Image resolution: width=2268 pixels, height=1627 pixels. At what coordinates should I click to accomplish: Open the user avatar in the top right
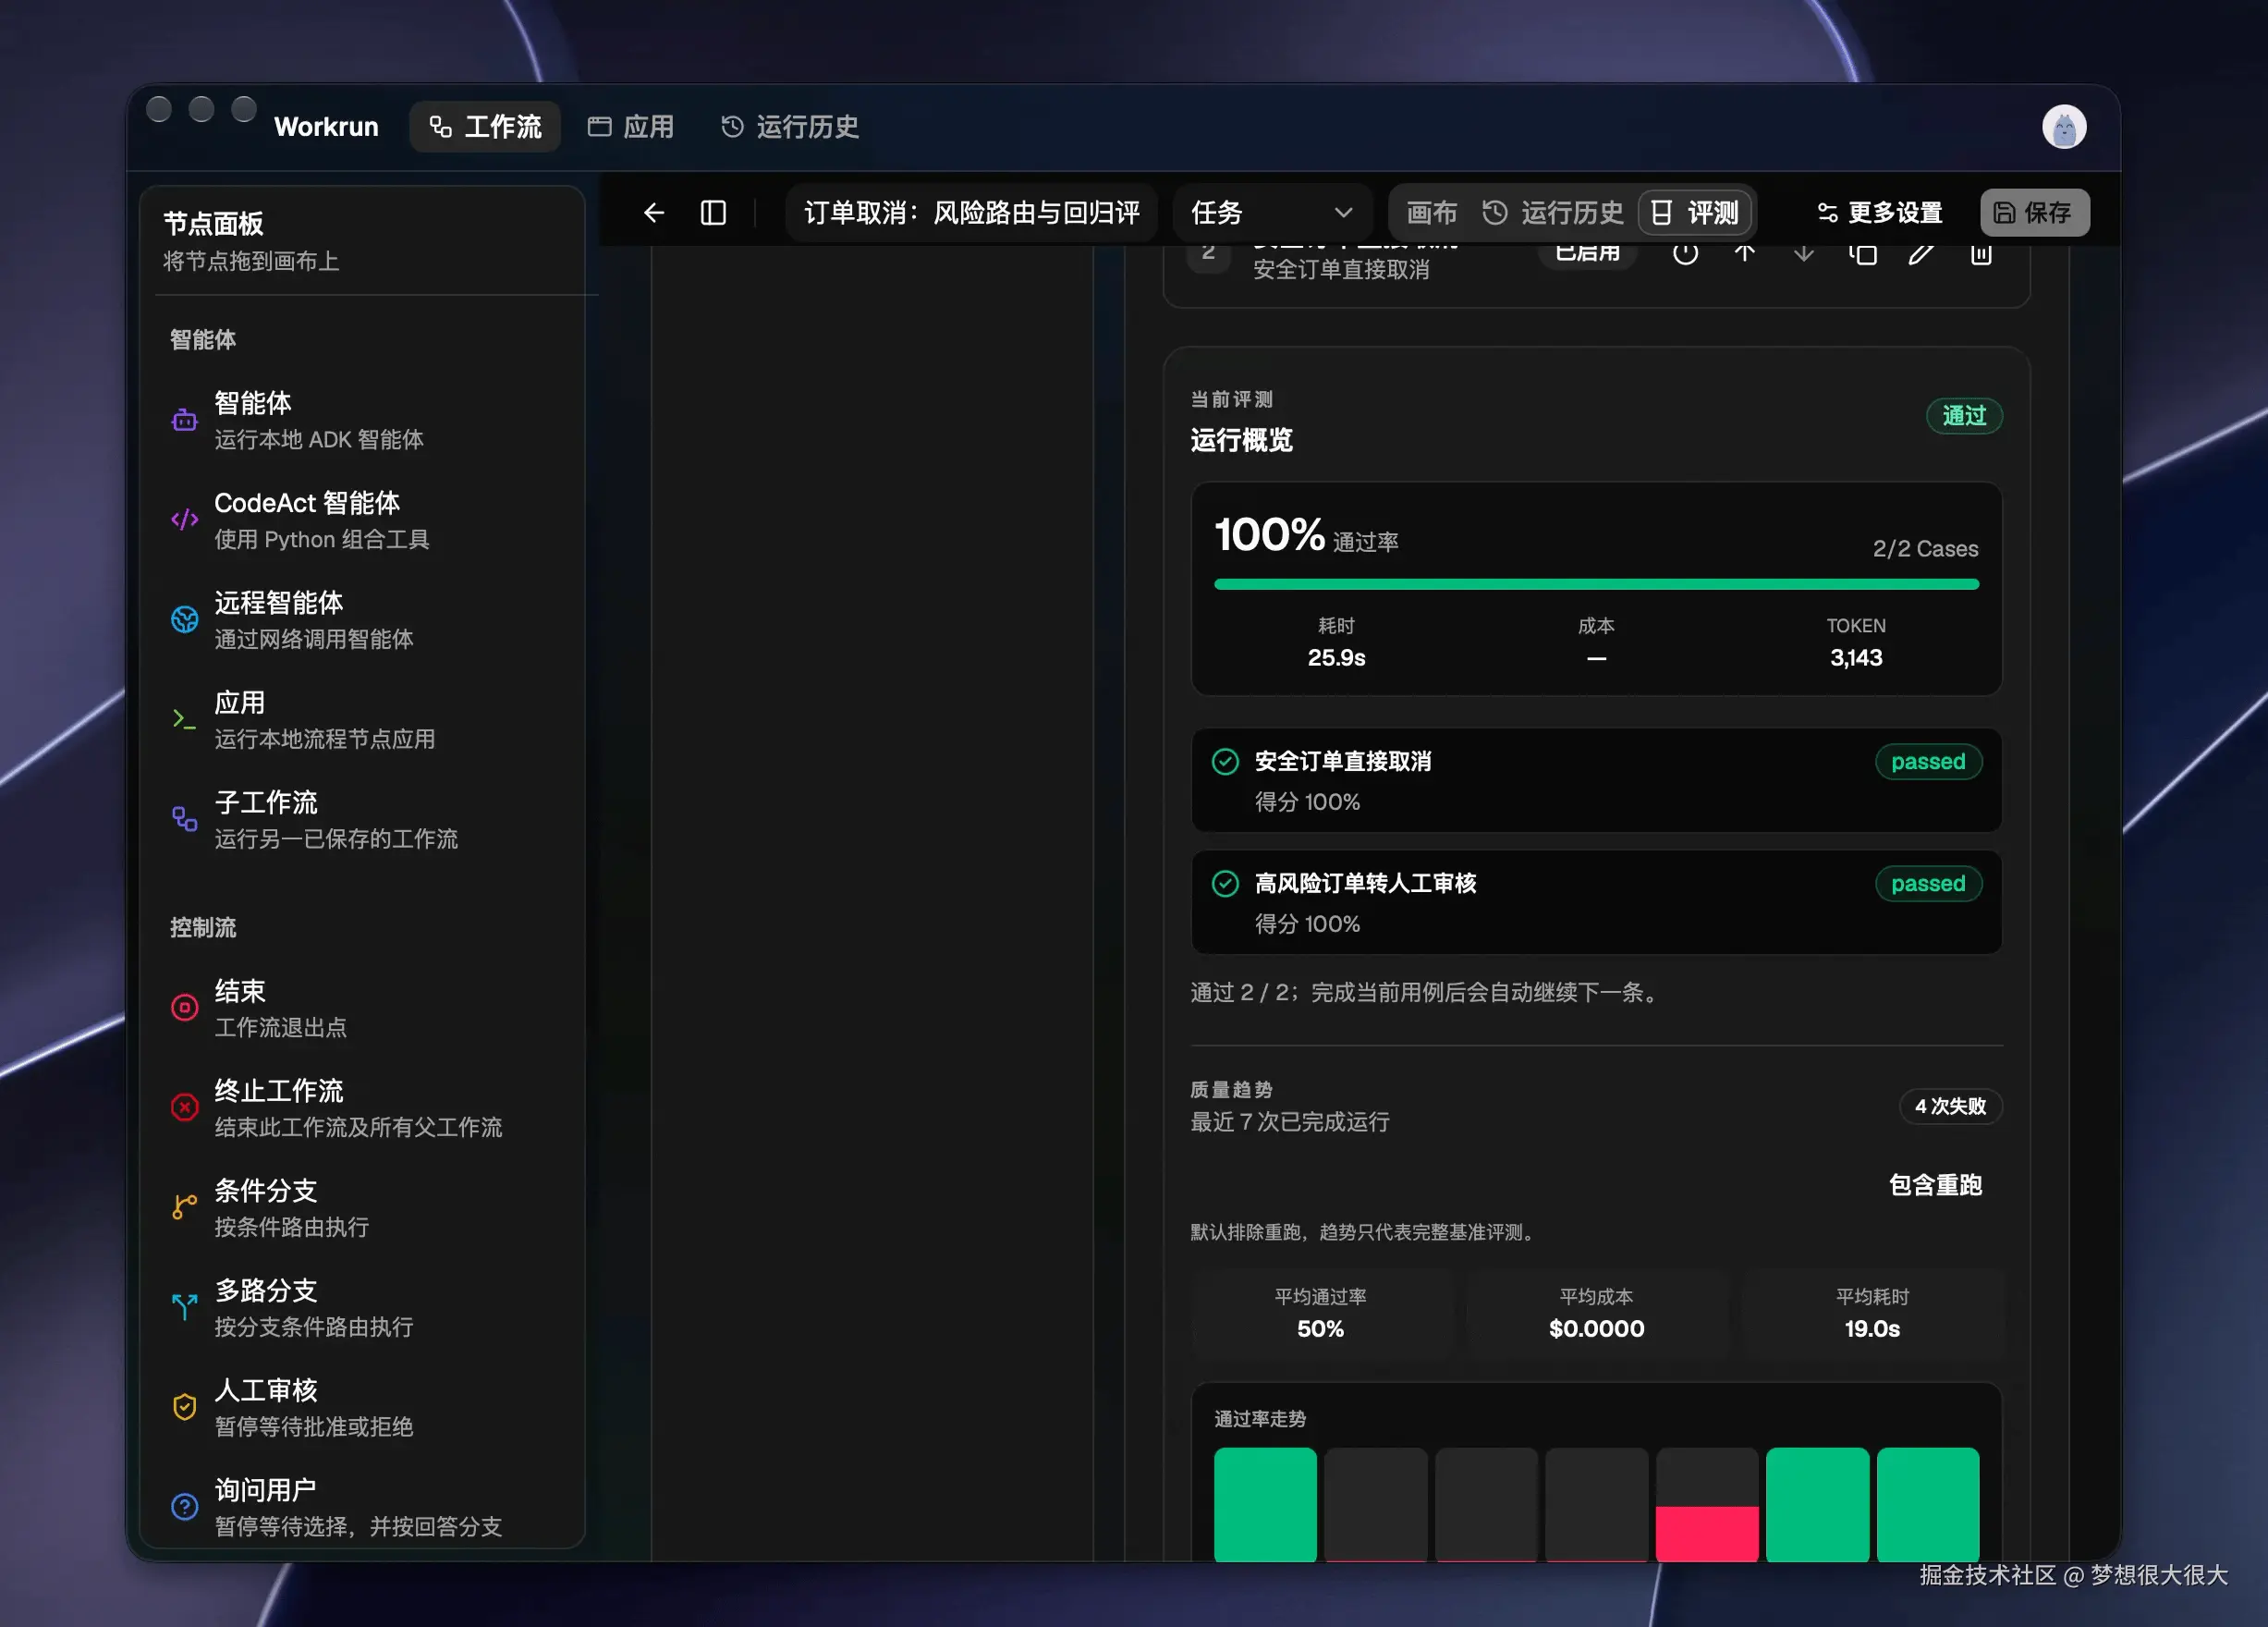coord(2063,128)
